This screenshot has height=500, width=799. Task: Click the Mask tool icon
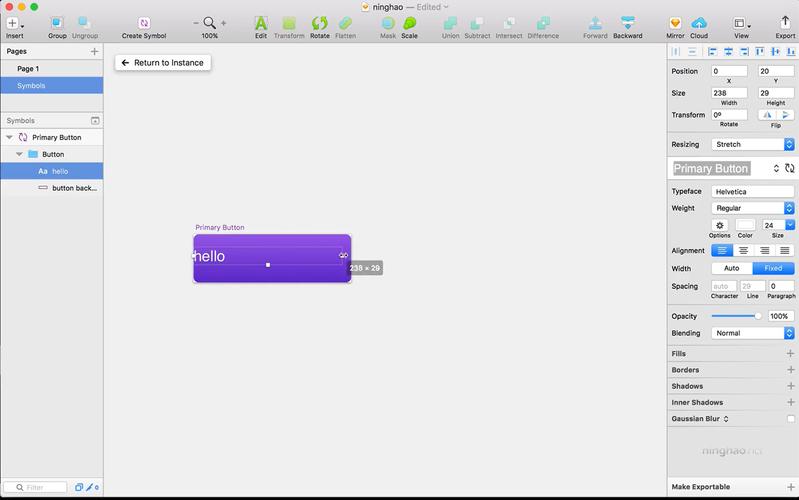[x=388, y=23]
